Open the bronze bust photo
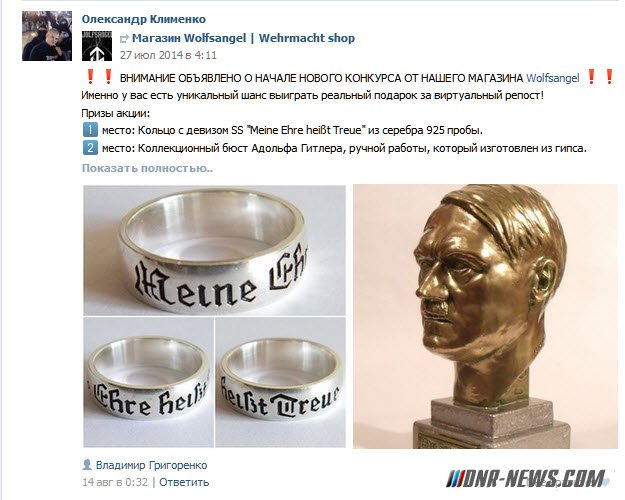The image size is (625, 500). point(485,317)
